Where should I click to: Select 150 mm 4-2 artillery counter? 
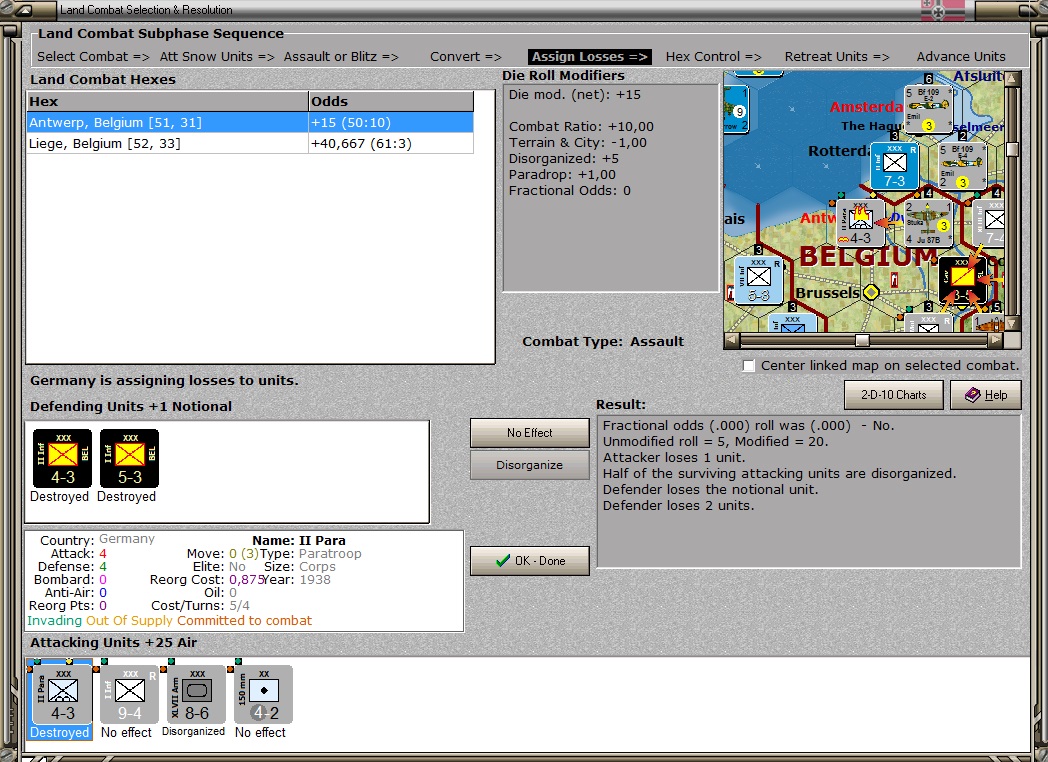[263, 695]
